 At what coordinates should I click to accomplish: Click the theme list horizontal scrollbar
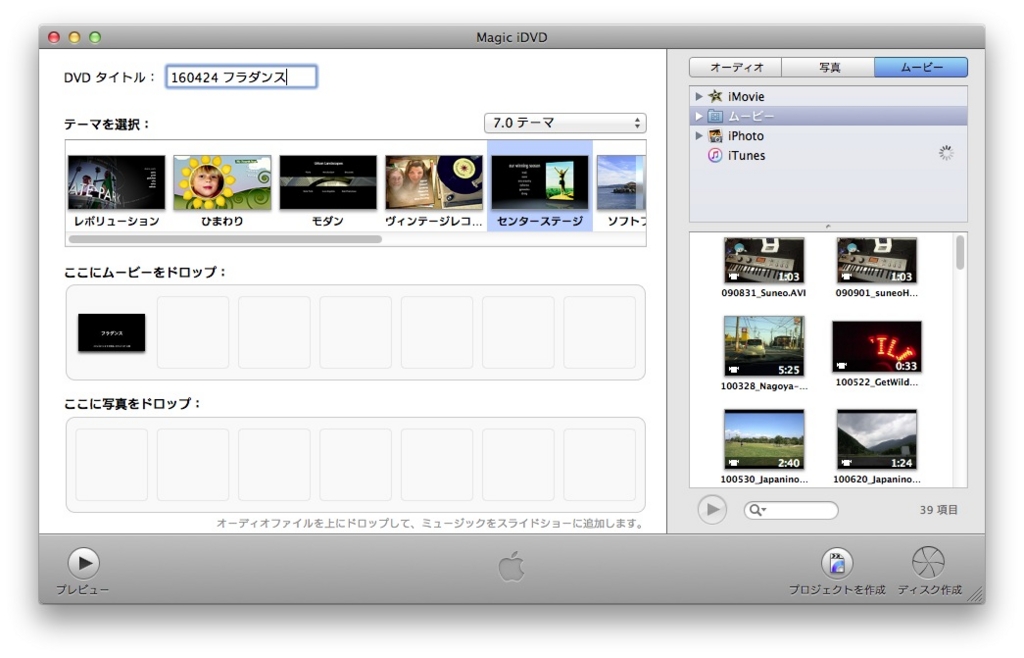click(225, 239)
